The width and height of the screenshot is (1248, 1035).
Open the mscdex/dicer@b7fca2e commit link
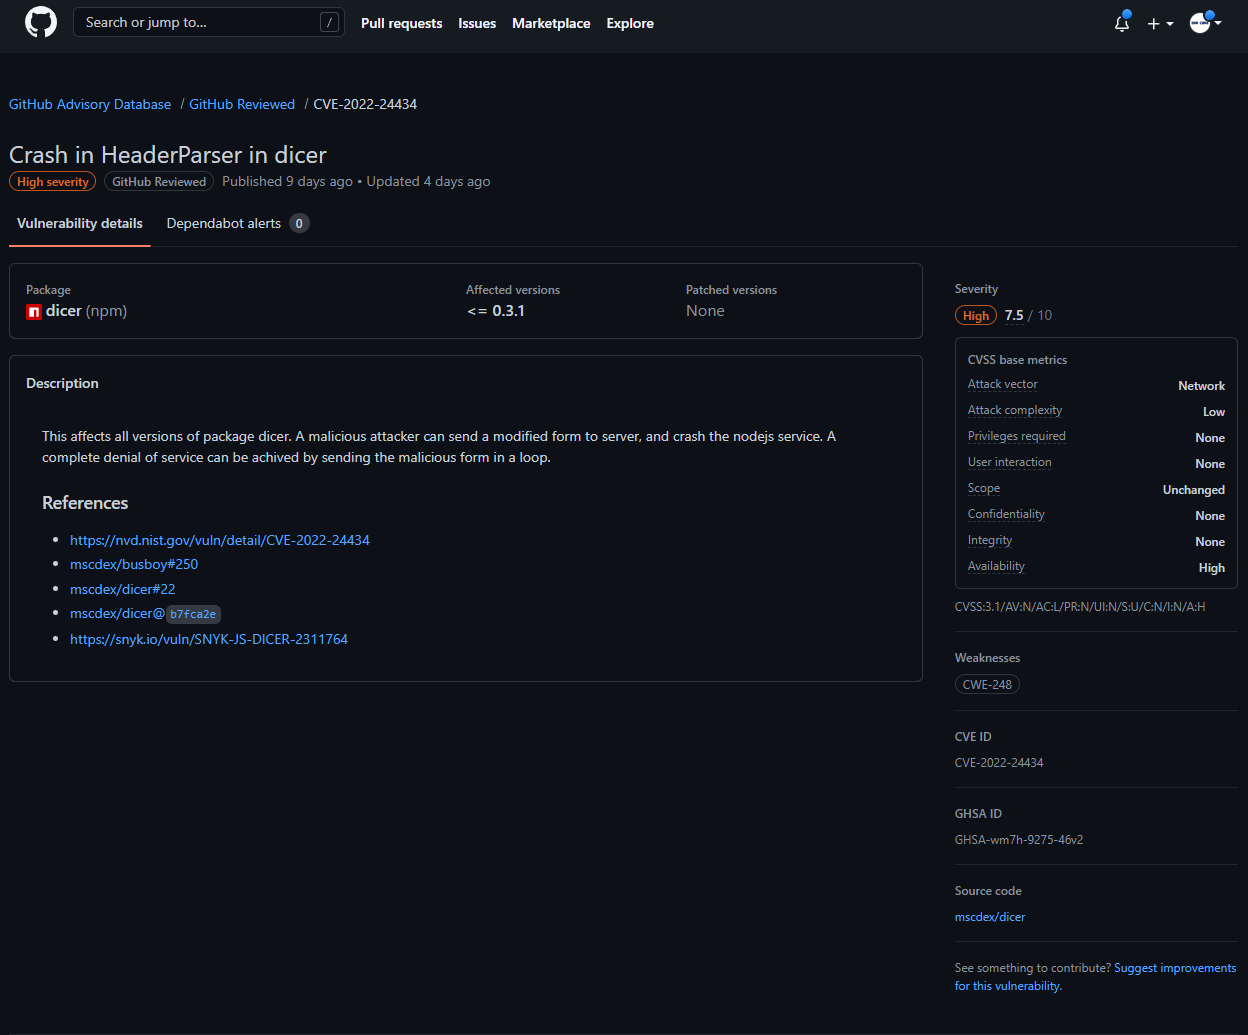tap(145, 613)
